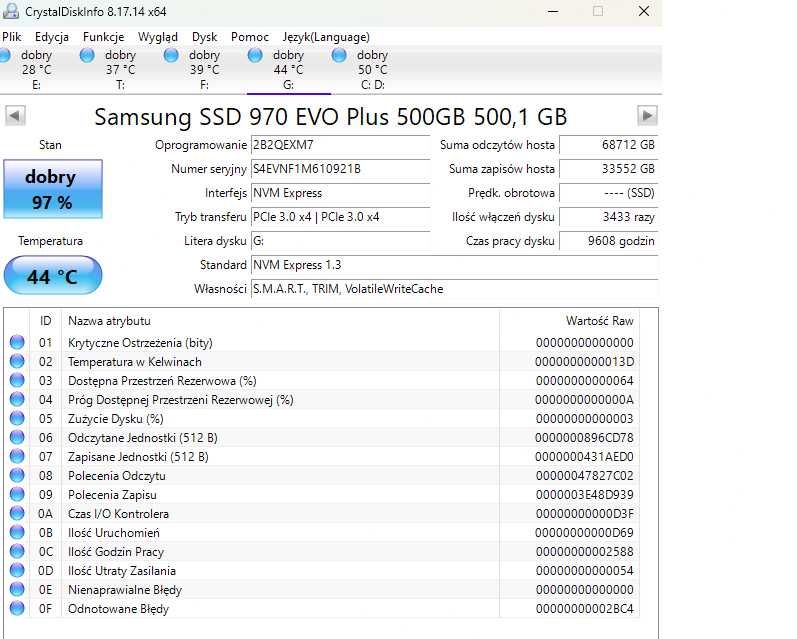Click the Litera dysku field G:
This screenshot has height=639, width=797.
(x=341, y=240)
